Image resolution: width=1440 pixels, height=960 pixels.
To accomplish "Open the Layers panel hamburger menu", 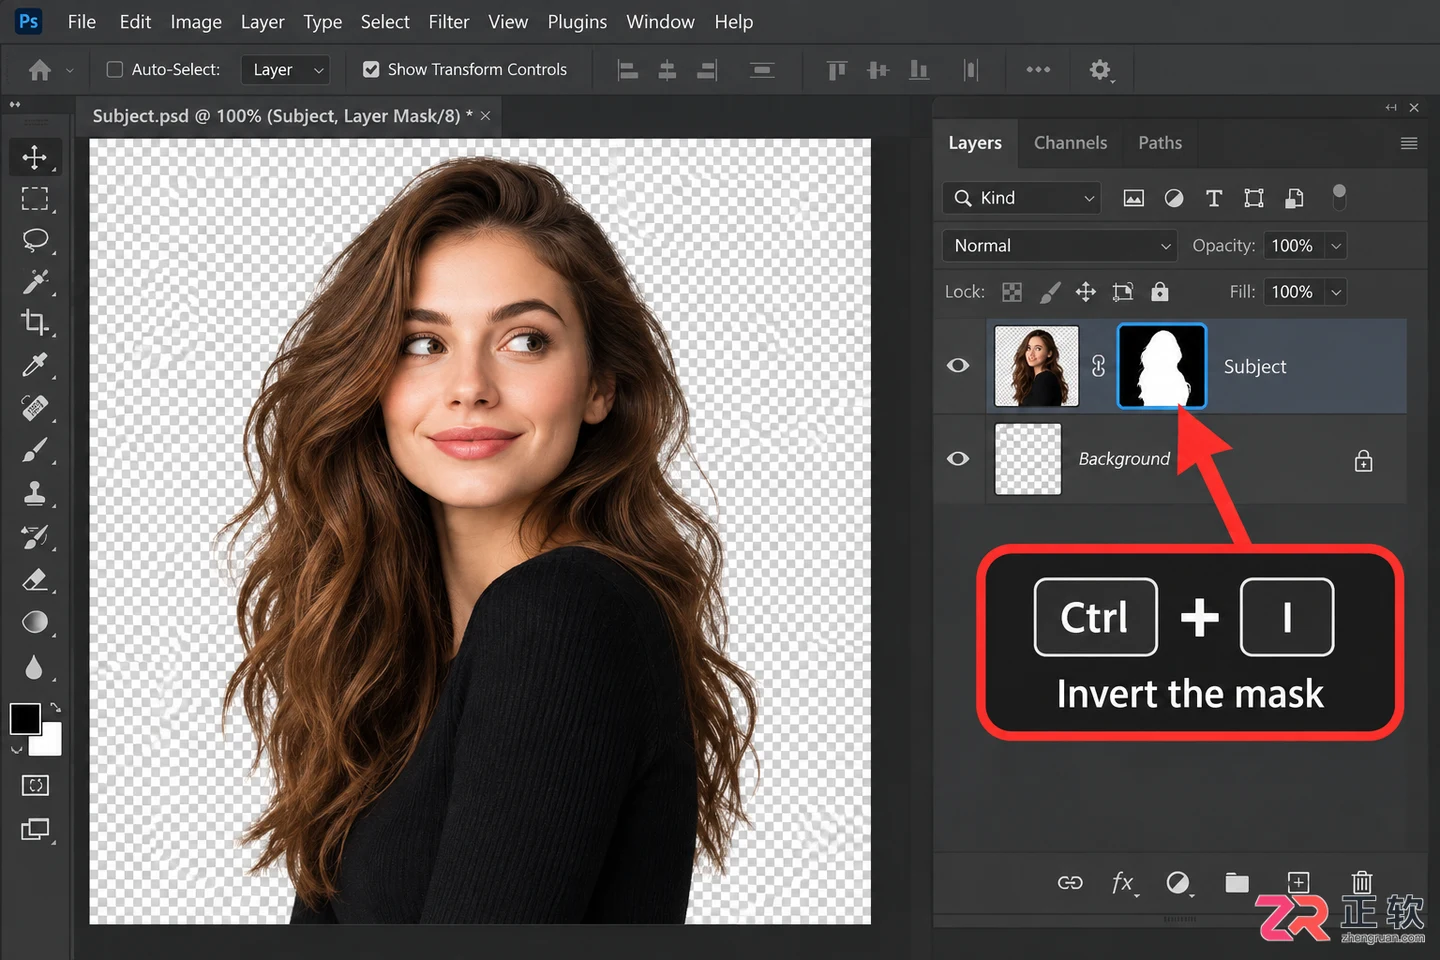I will pyautogui.click(x=1409, y=143).
